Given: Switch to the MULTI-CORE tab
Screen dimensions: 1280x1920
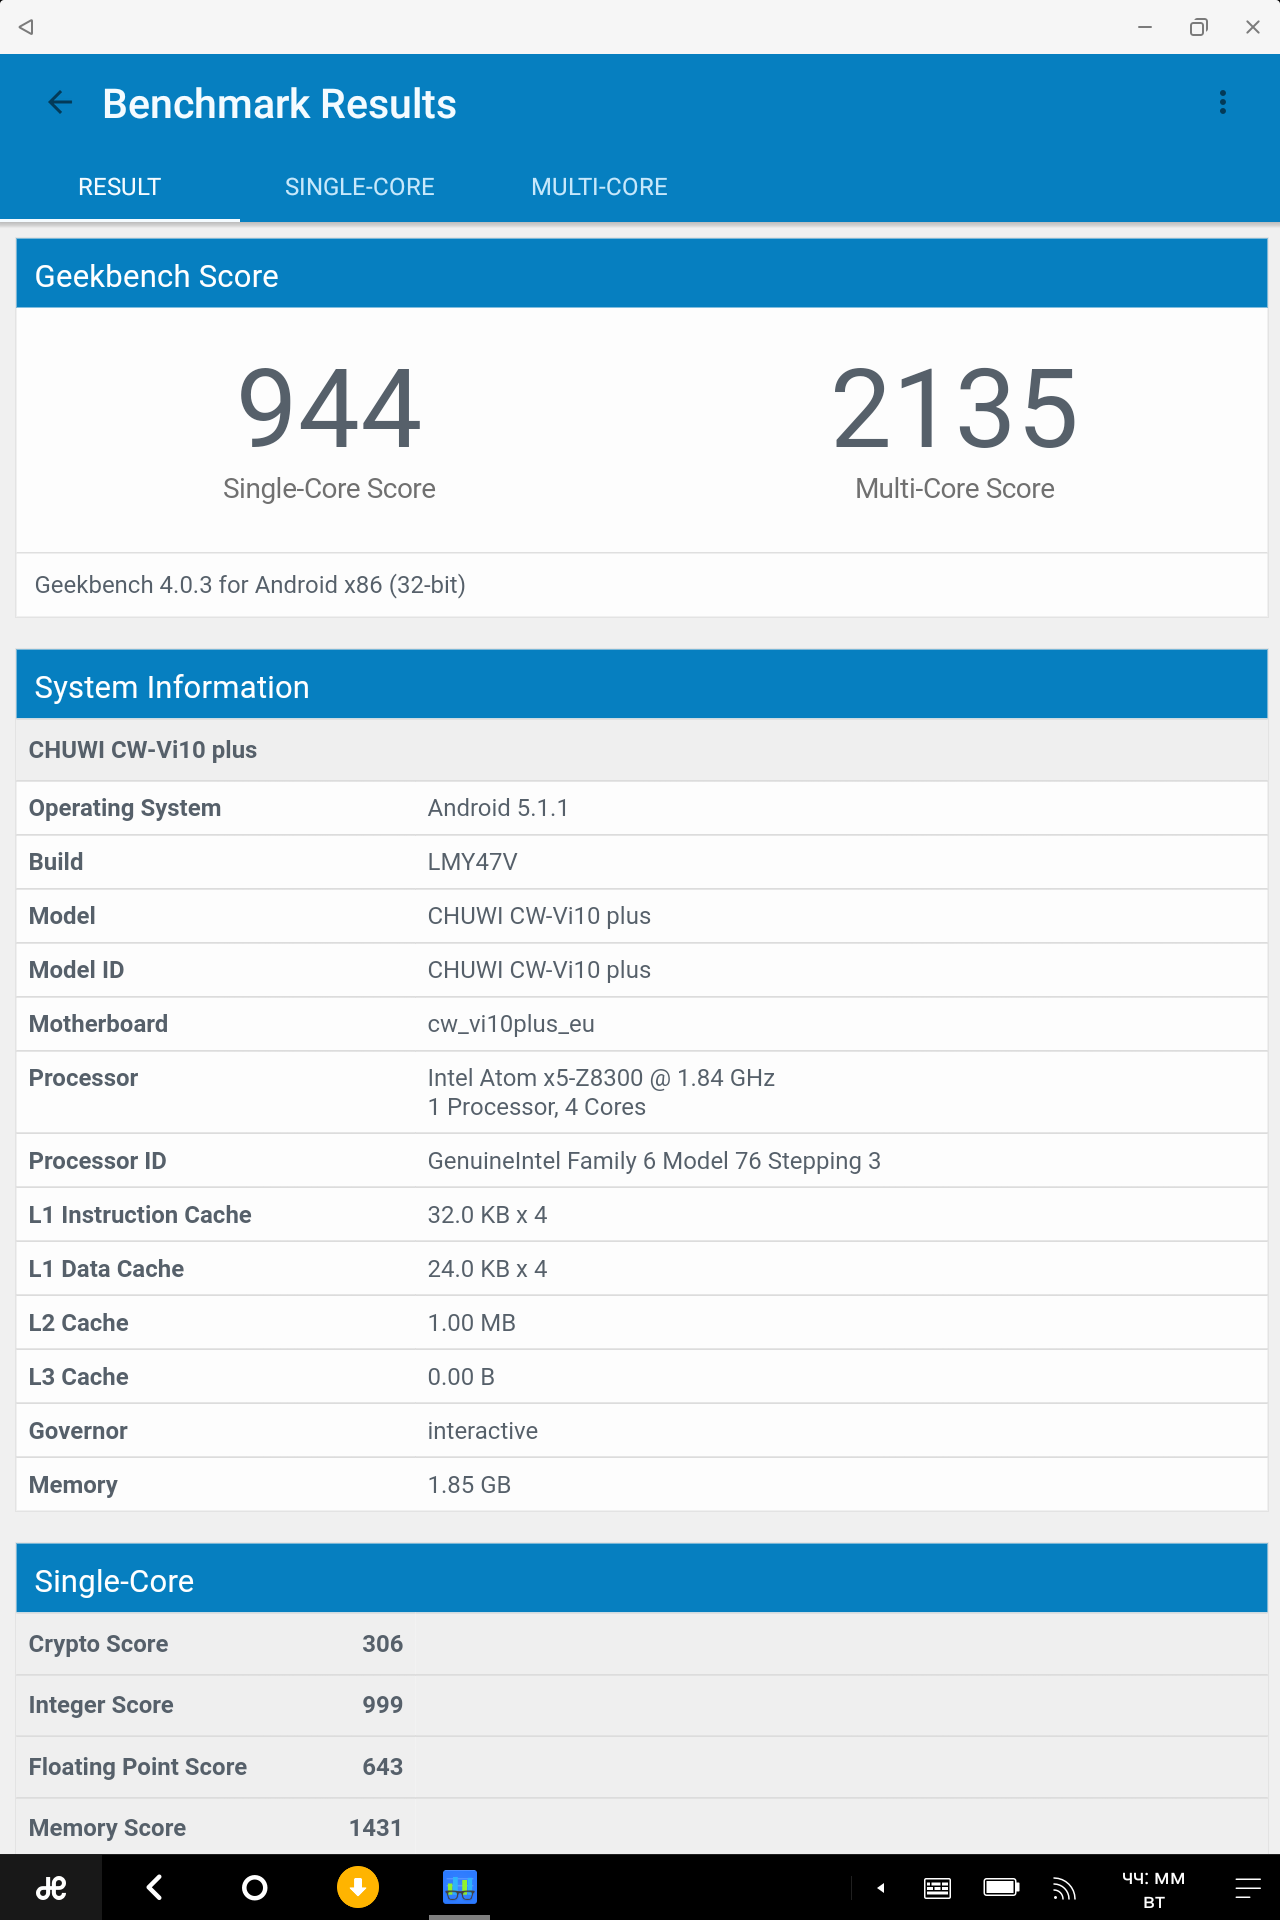Looking at the screenshot, I should coord(600,187).
